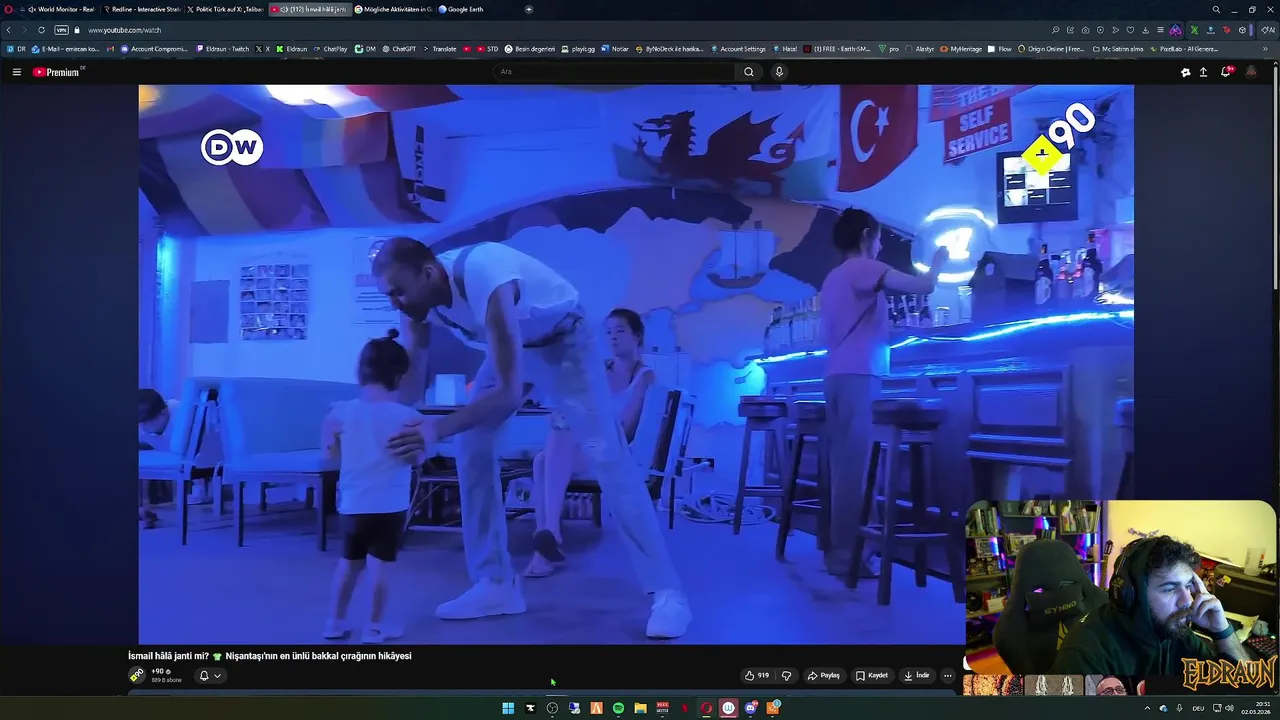
Task: Open the Aria AI button
Action: click(1269, 30)
